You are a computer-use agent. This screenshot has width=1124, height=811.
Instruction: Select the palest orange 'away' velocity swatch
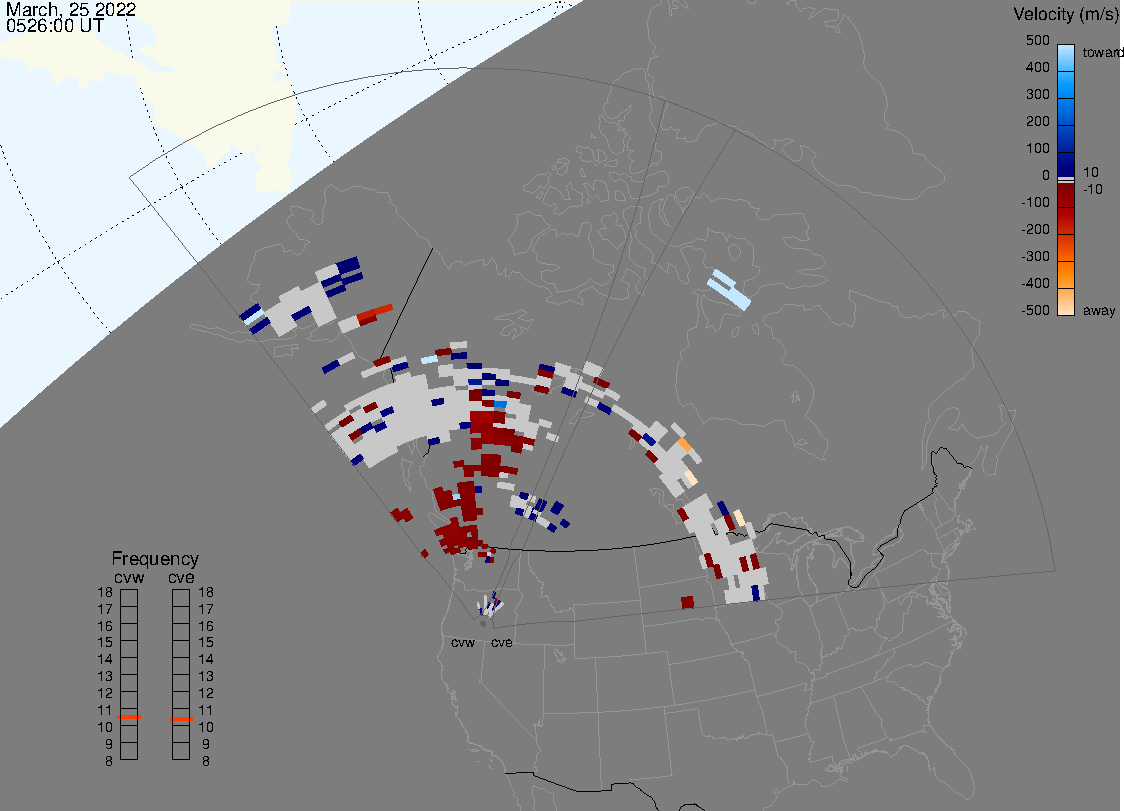(x=1066, y=302)
